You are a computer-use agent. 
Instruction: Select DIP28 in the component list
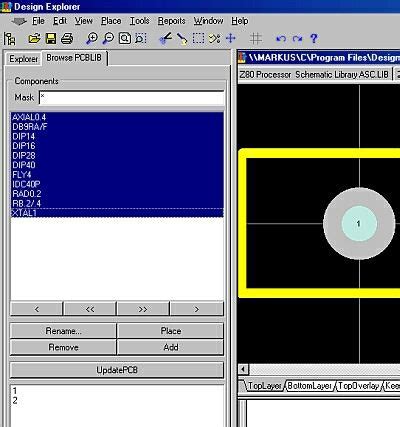pyautogui.click(x=117, y=155)
